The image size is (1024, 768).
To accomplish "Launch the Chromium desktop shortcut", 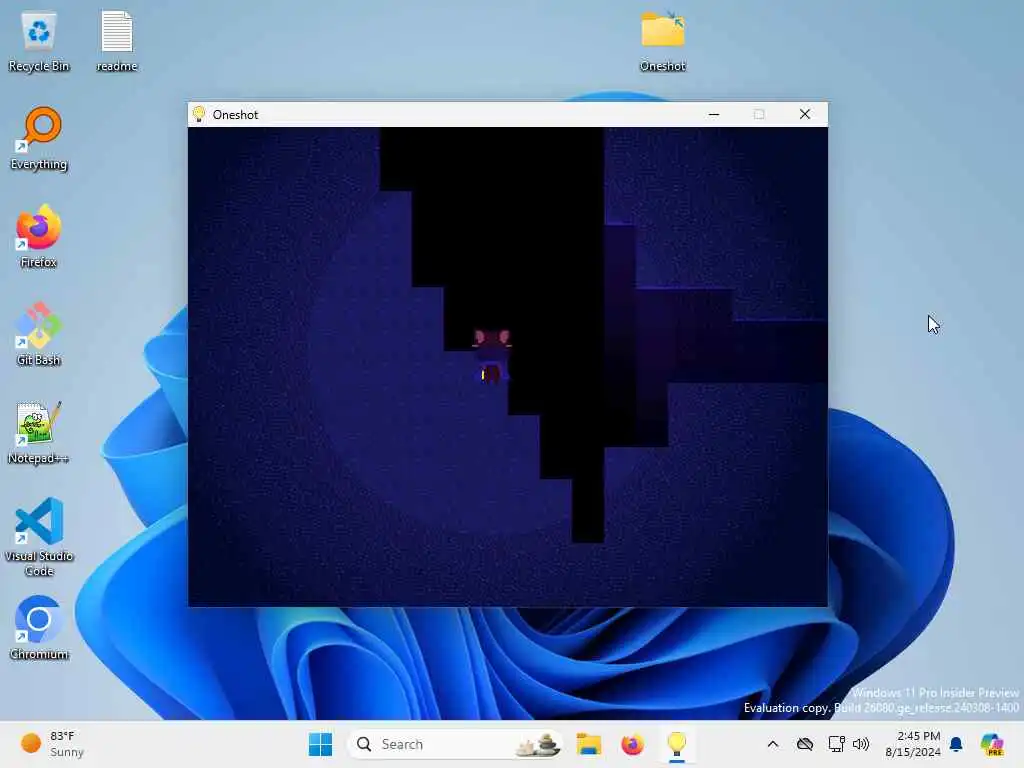I will tap(39, 628).
